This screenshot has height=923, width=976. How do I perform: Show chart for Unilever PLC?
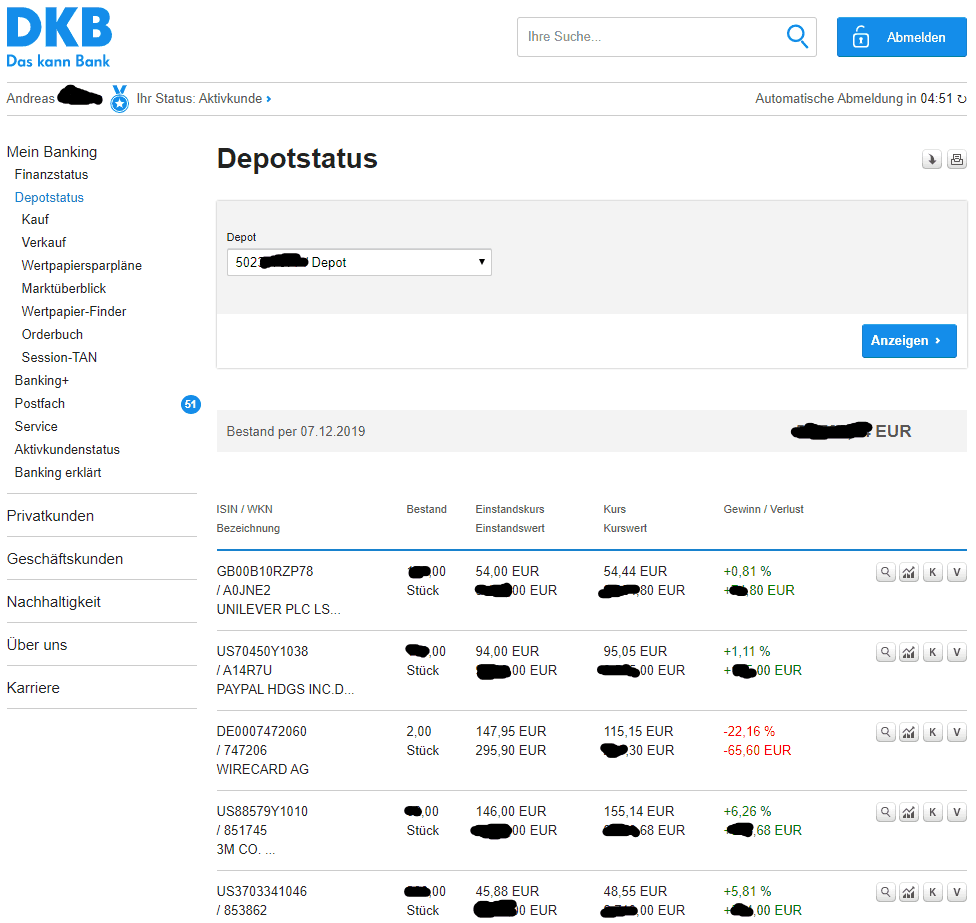tap(909, 572)
